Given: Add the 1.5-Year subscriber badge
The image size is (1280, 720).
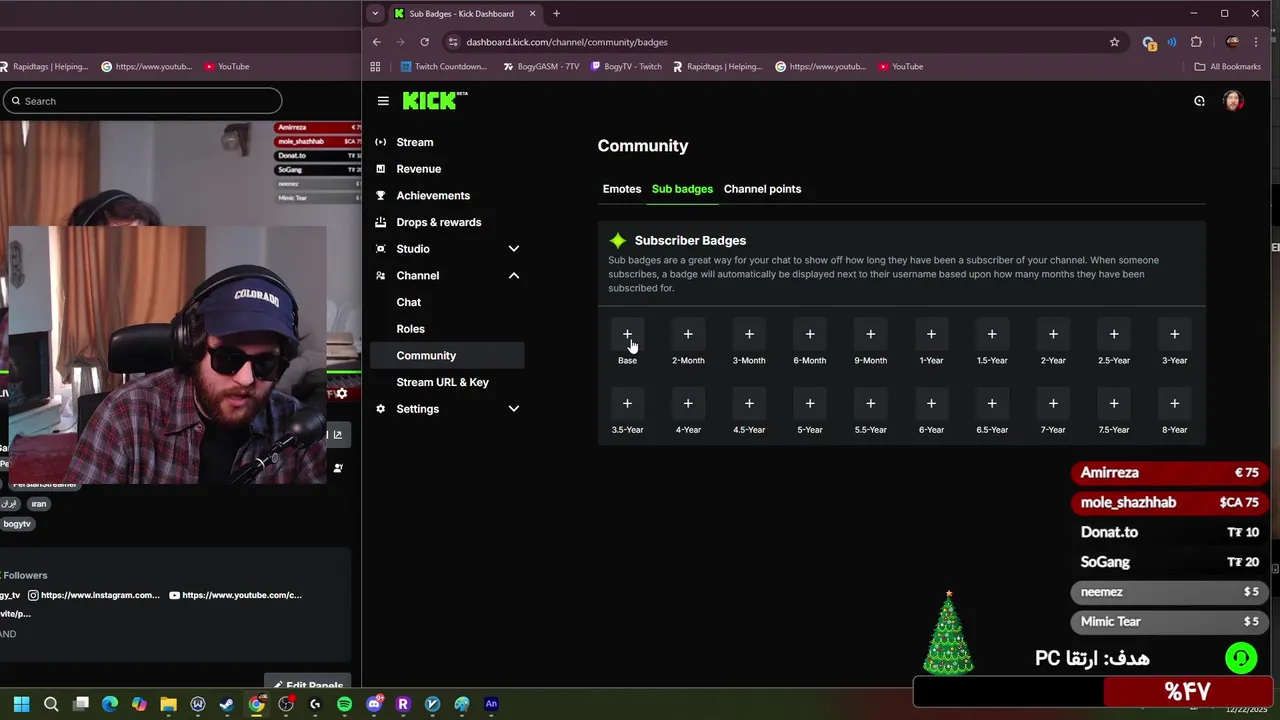Looking at the screenshot, I should (992, 334).
